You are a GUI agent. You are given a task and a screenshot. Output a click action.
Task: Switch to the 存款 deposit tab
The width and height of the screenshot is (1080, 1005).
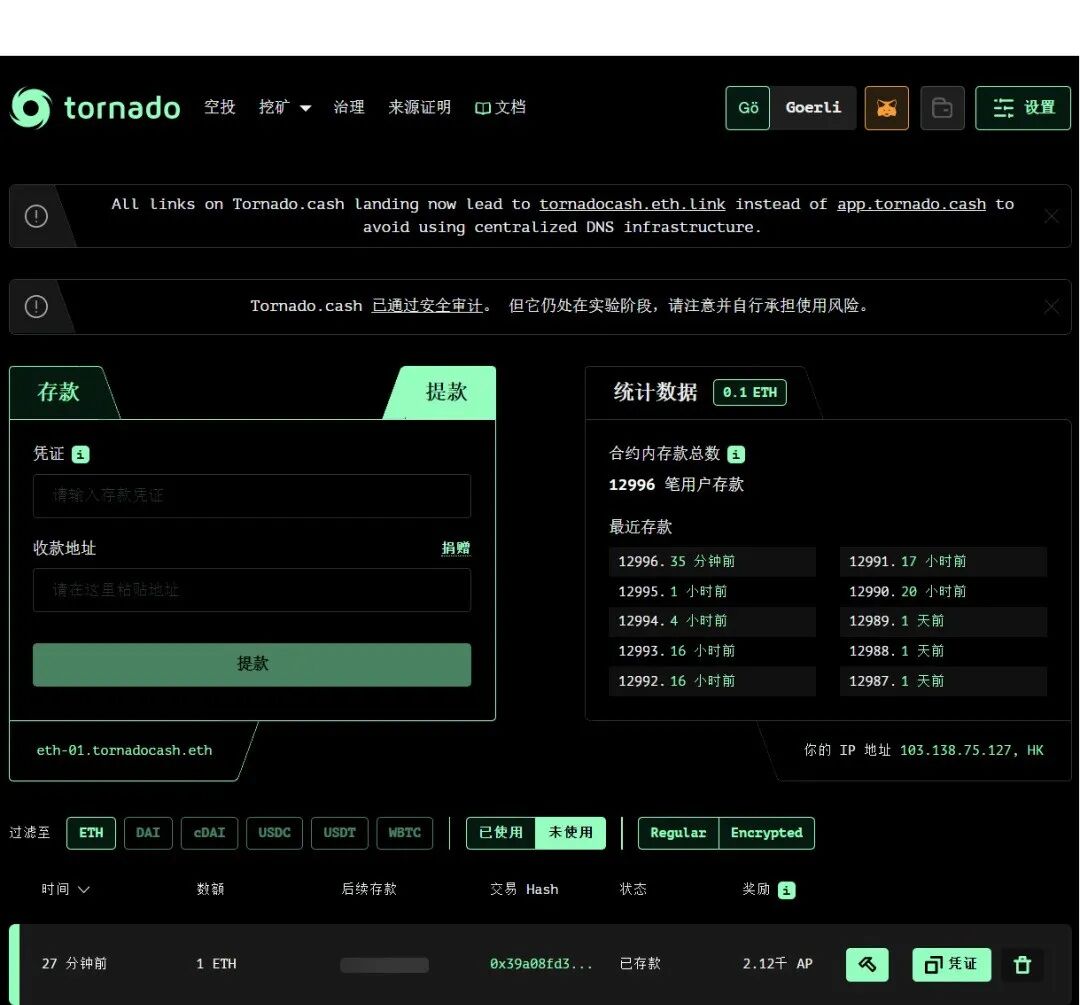59,392
